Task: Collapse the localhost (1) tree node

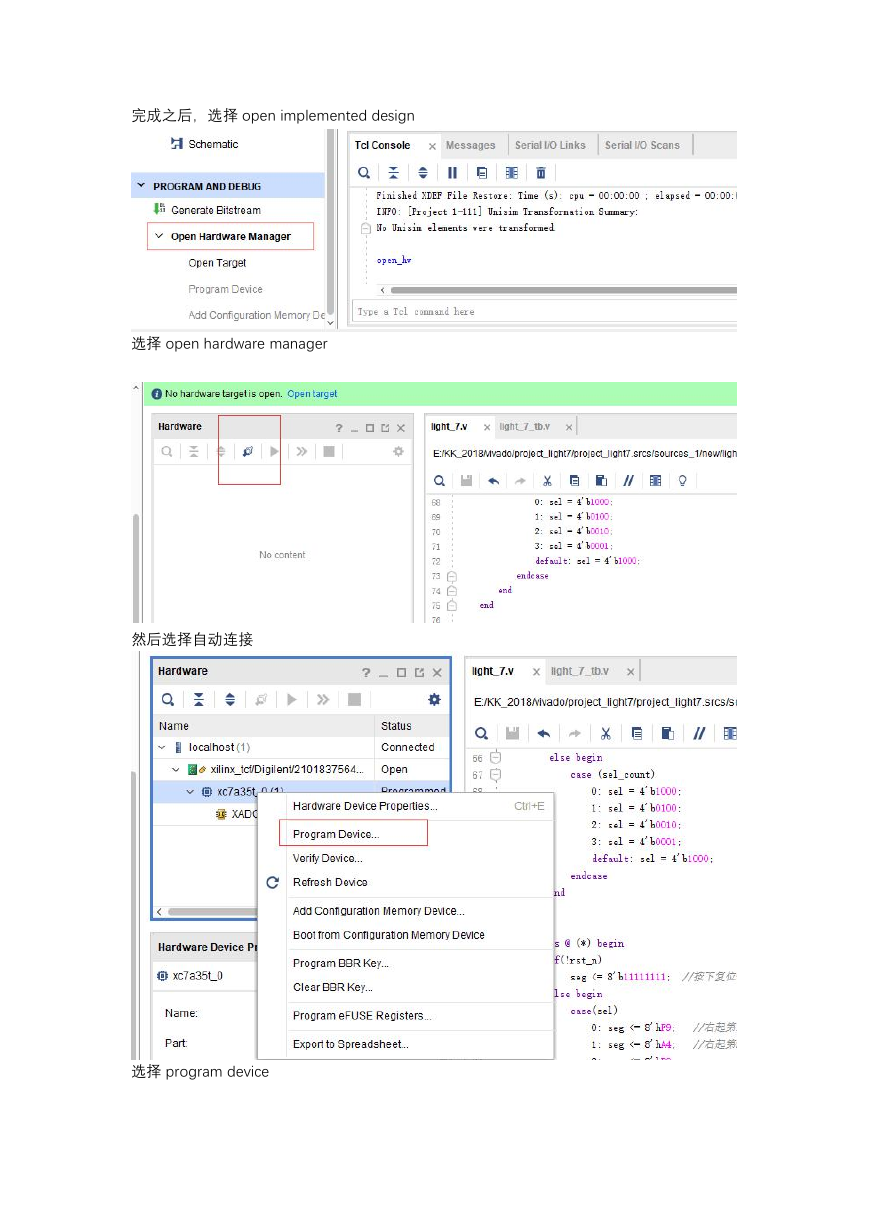Action: pyautogui.click(x=162, y=747)
